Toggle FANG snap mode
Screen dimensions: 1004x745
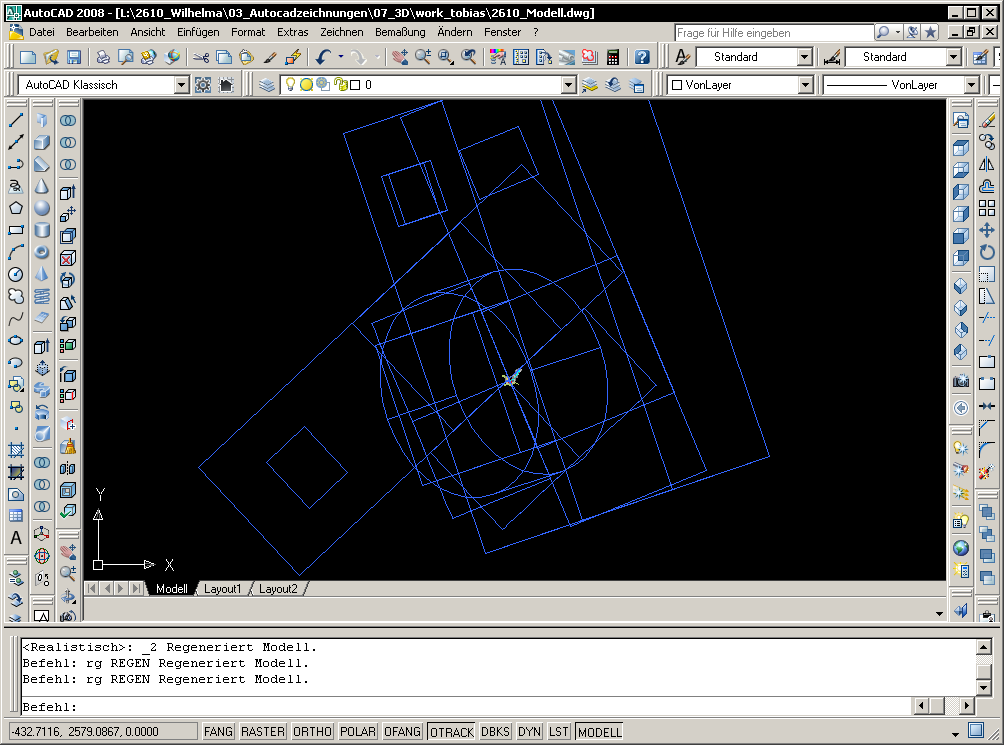pos(218,732)
